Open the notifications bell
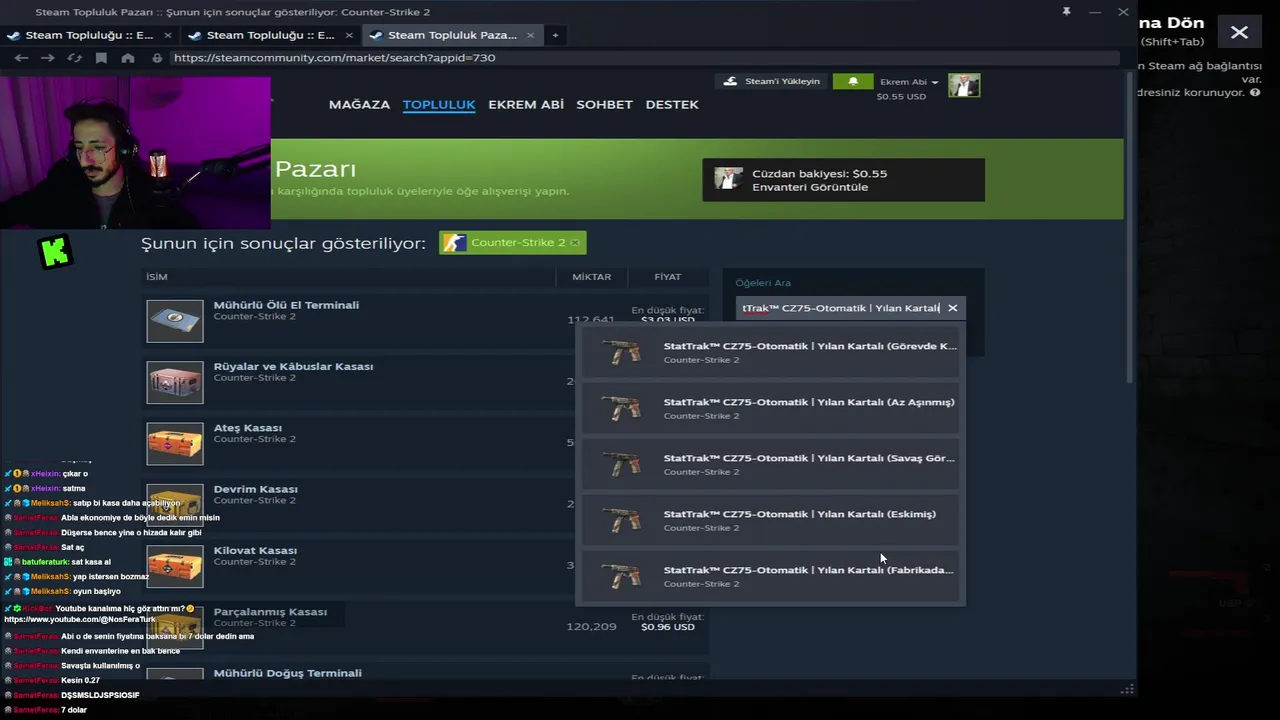 click(853, 81)
